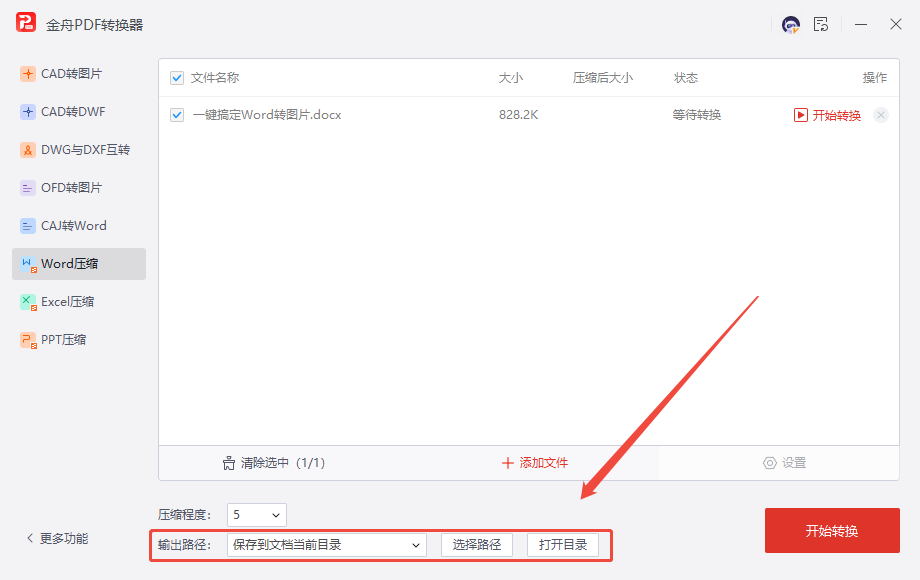
Task: Click the row's red play icon
Action: click(x=800, y=115)
